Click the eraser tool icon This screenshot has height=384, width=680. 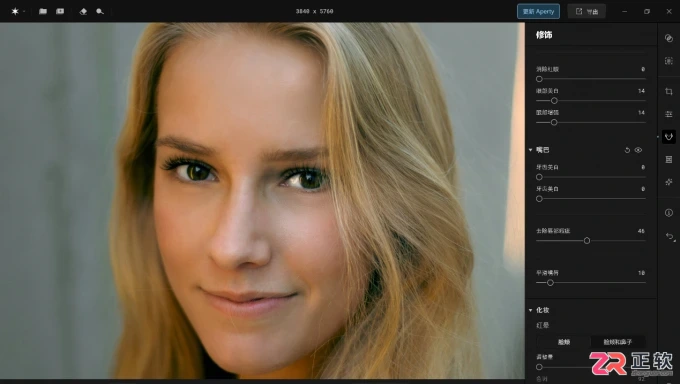83,11
